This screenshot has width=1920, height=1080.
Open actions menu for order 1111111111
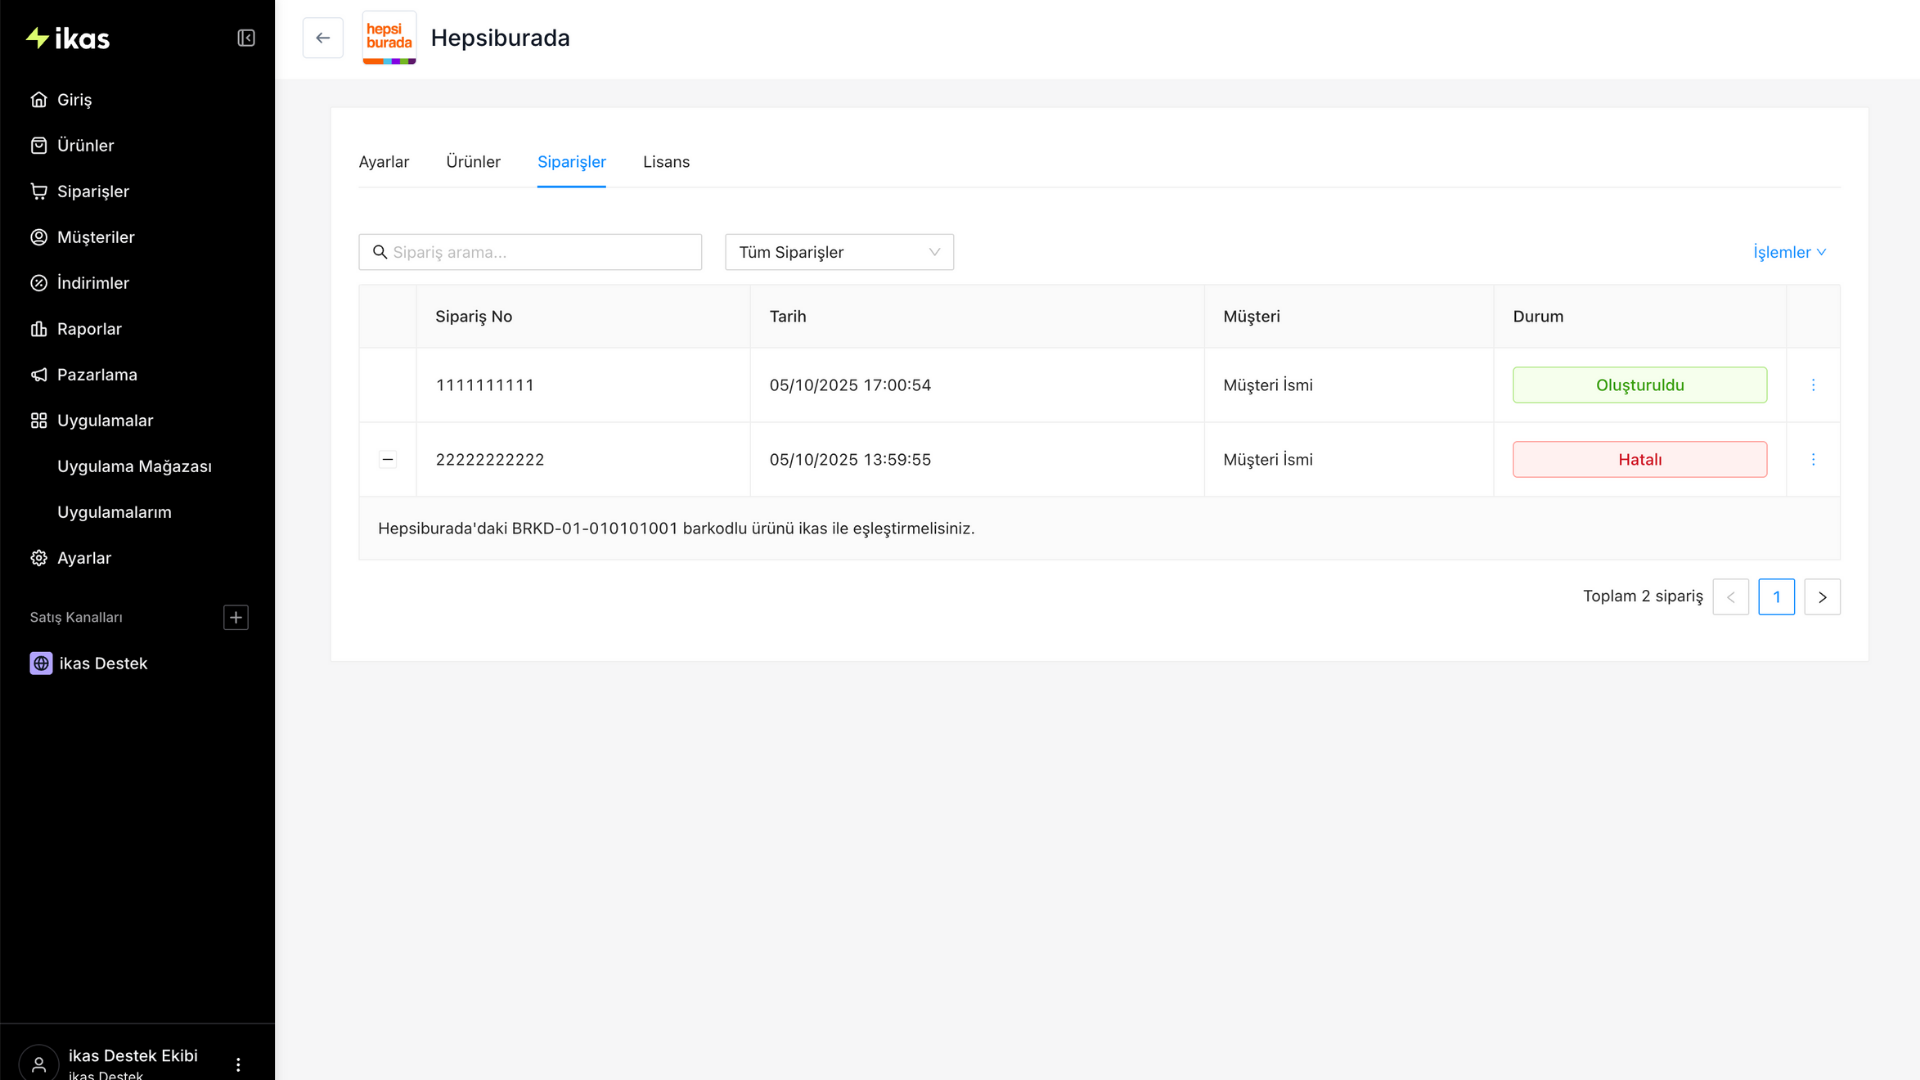point(1813,385)
